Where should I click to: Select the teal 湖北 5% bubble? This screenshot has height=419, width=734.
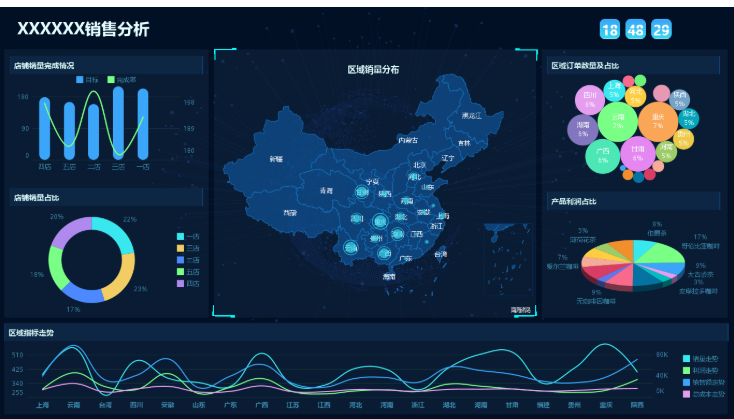click(x=688, y=118)
